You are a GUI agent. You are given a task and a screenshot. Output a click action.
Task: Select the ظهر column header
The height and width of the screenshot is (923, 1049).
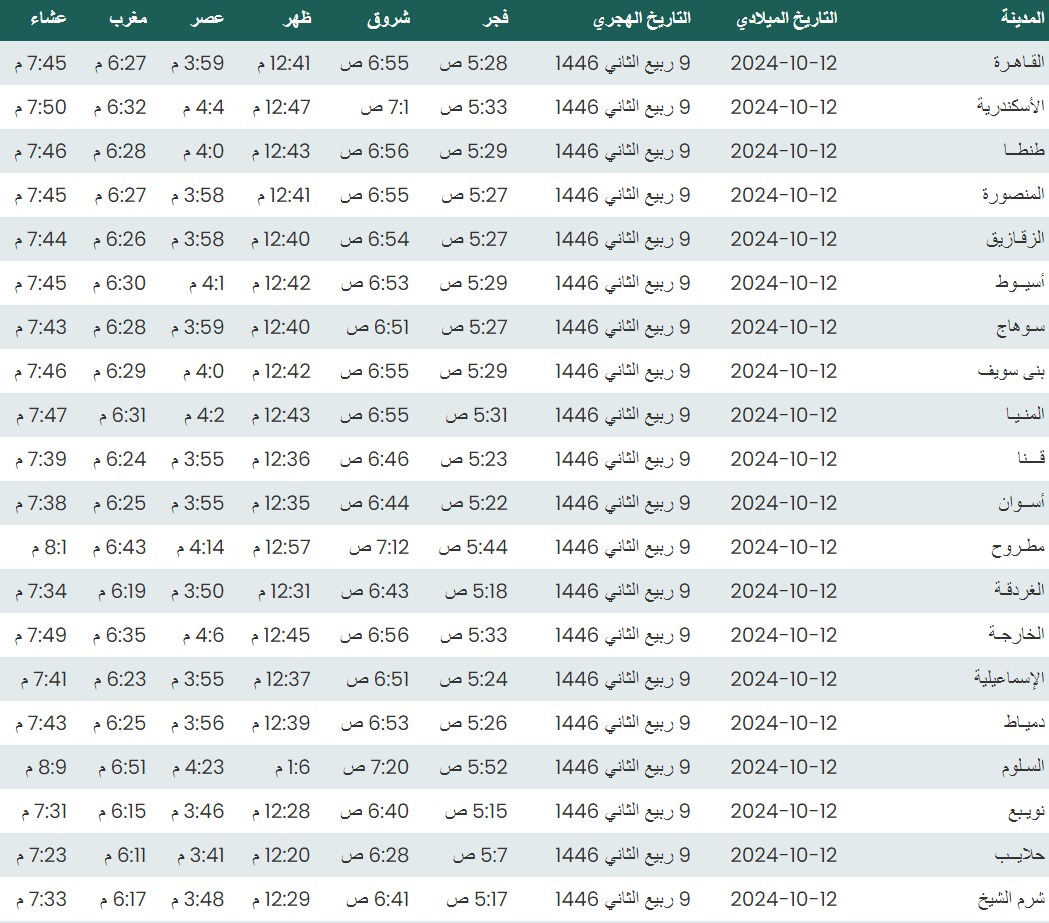(296, 19)
